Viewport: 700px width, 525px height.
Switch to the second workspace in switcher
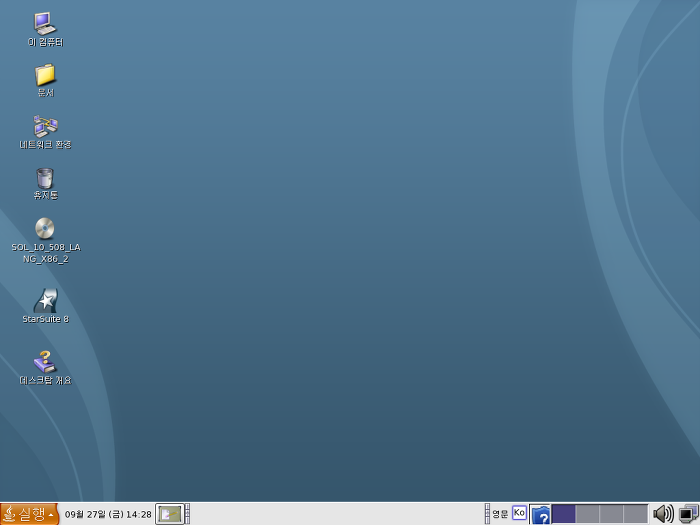pyautogui.click(x=588, y=514)
